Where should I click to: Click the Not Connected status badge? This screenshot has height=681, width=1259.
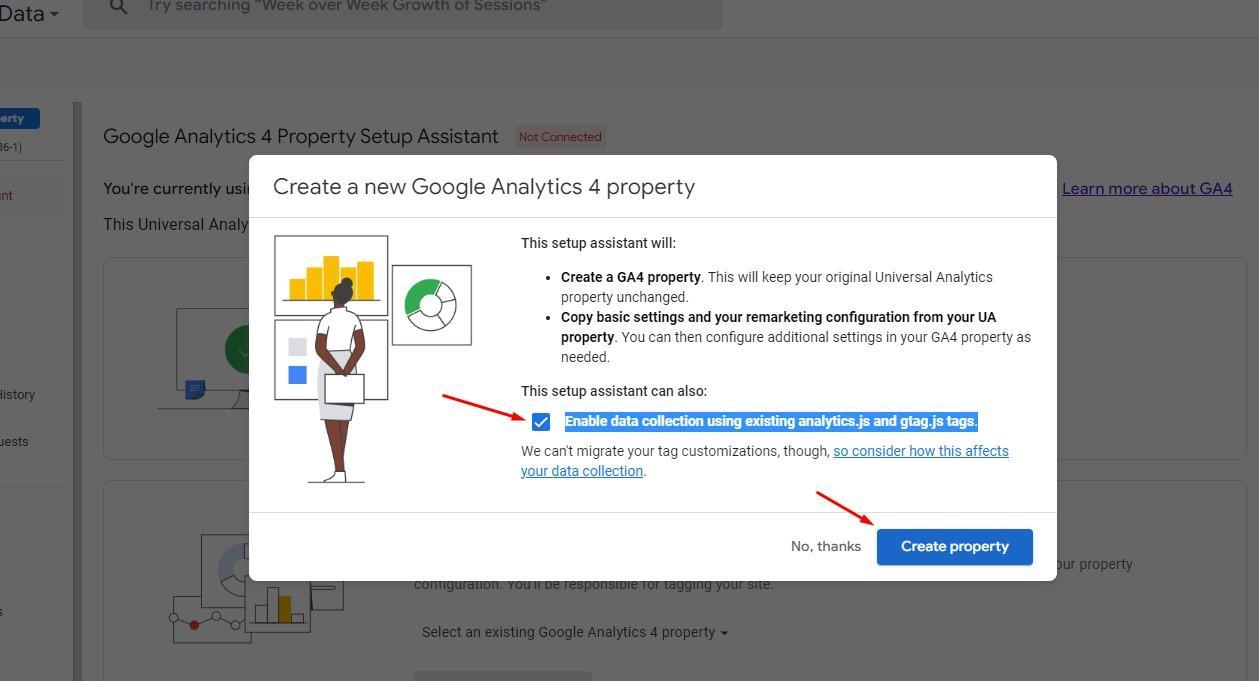[559, 137]
